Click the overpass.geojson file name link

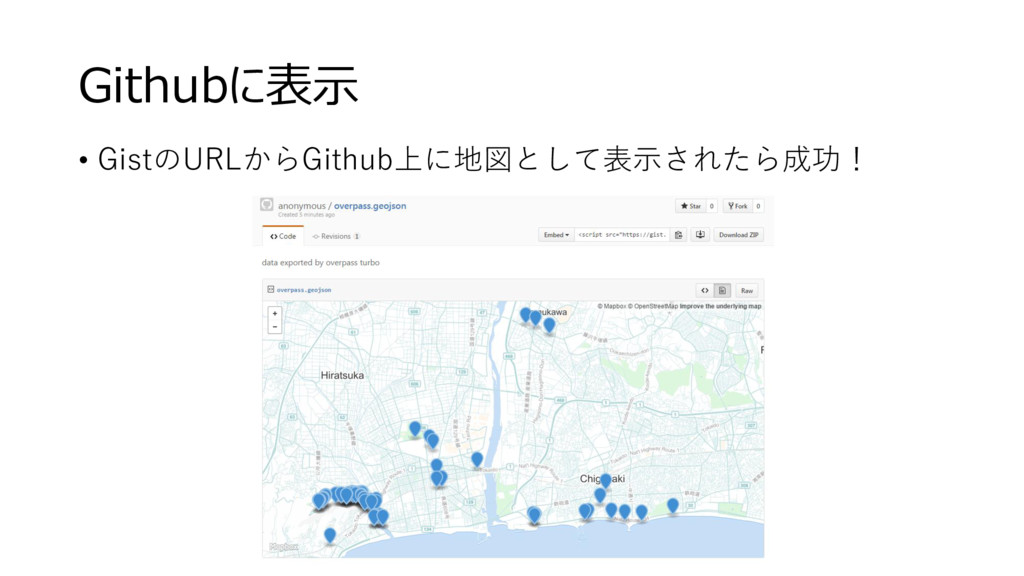304,290
